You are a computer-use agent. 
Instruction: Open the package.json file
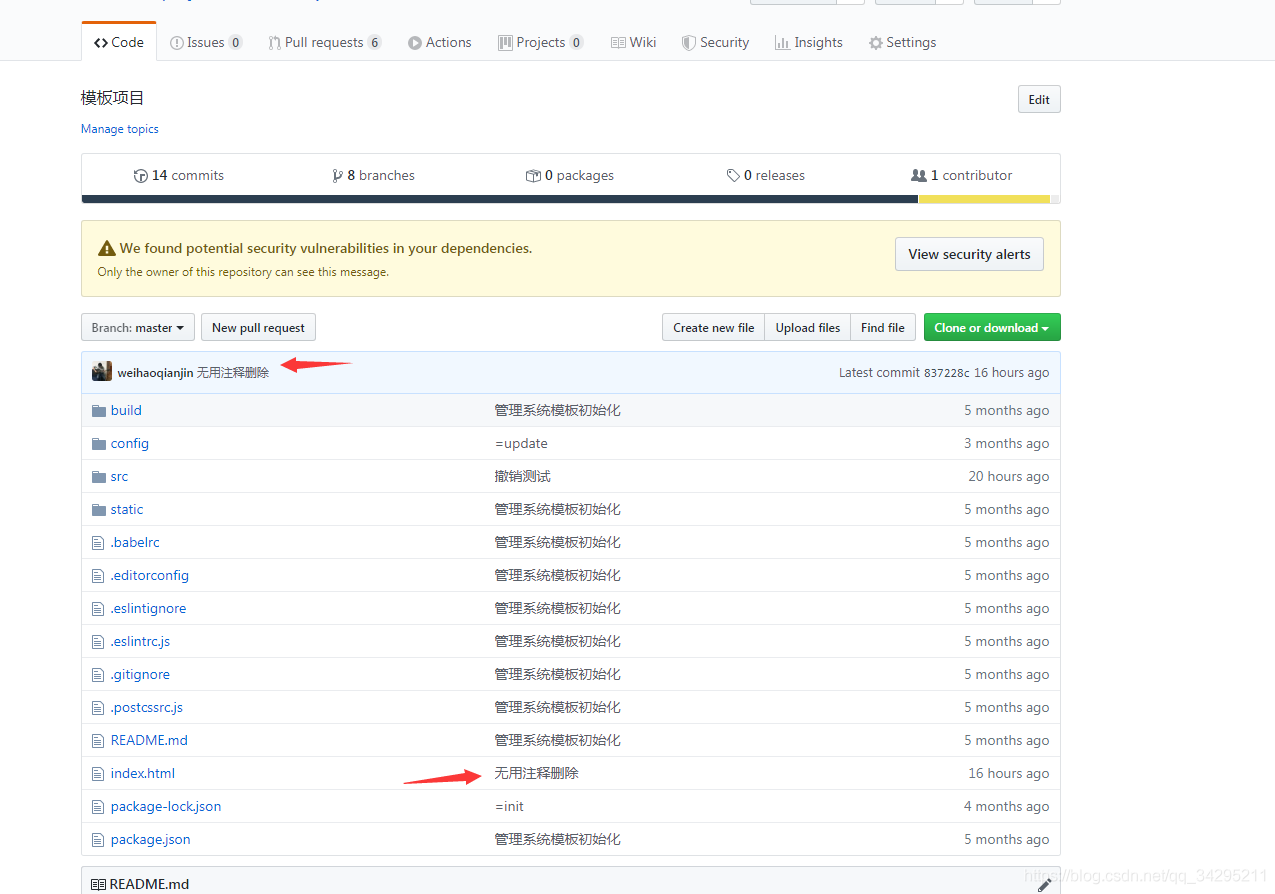[x=150, y=839]
